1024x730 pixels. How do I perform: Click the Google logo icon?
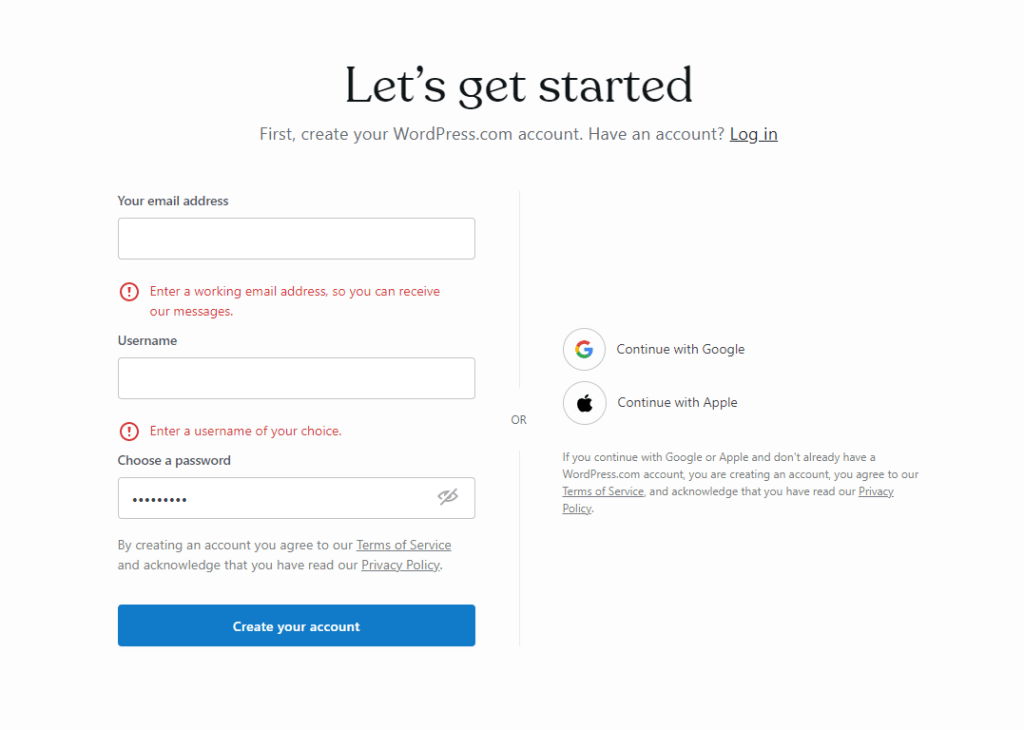[x=585, y=350]
